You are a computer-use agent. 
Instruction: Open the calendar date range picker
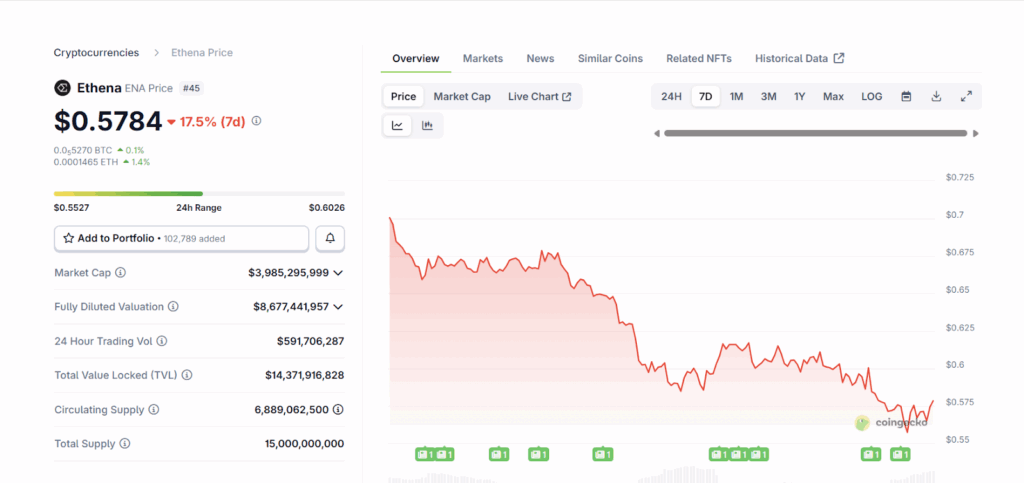pos(906,97)
